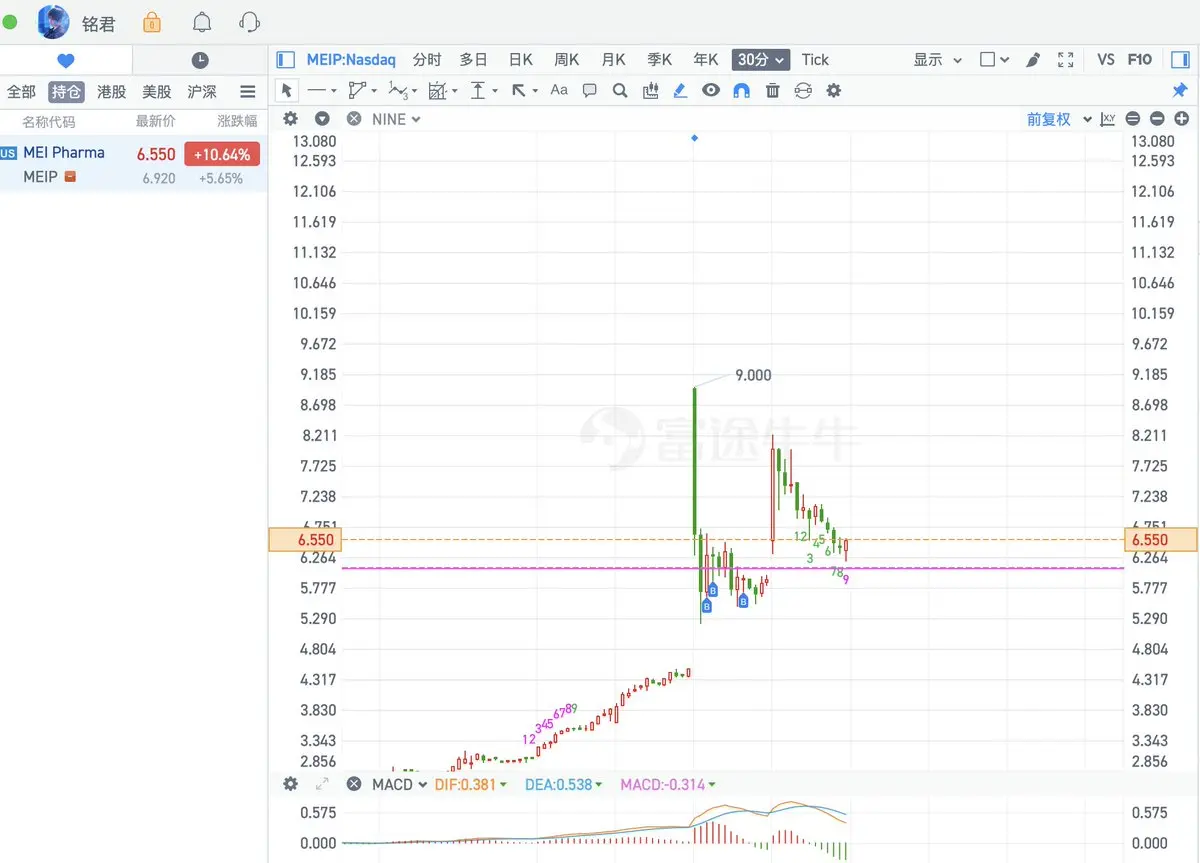Switch to 日K daily candles
1200x863 pixels.
click(x=521, y=60)
